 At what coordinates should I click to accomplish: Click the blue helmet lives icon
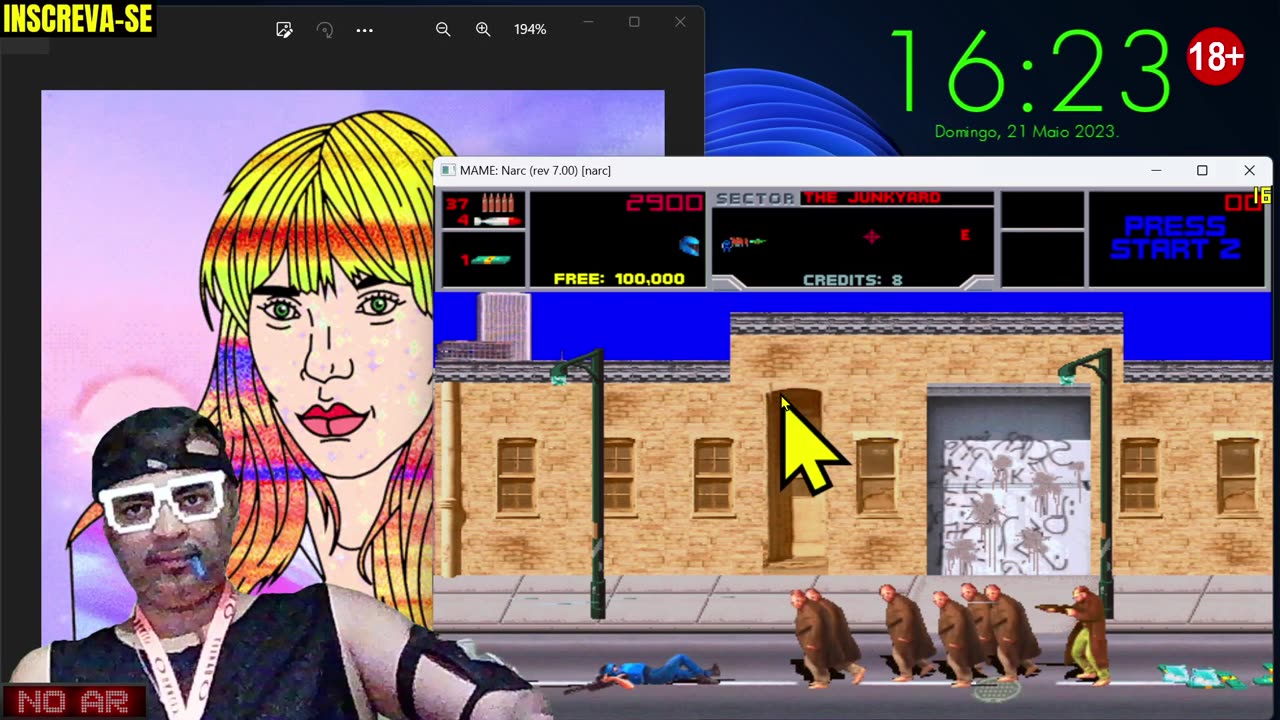688,245
